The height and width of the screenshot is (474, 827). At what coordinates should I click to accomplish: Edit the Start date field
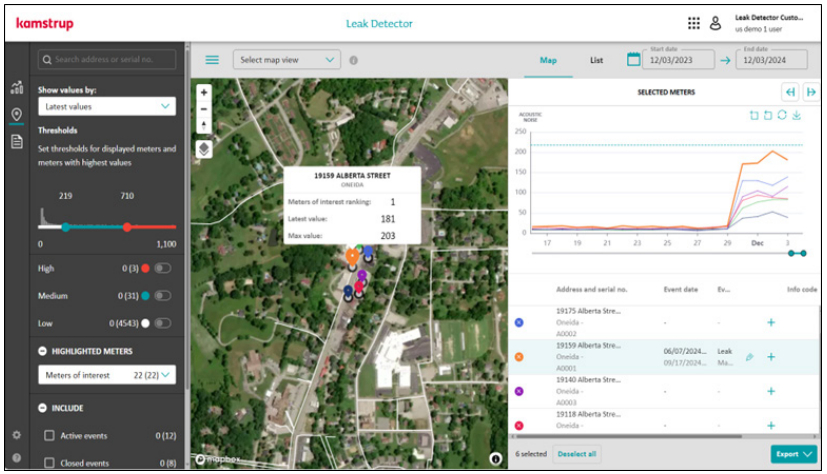(678, 60)
